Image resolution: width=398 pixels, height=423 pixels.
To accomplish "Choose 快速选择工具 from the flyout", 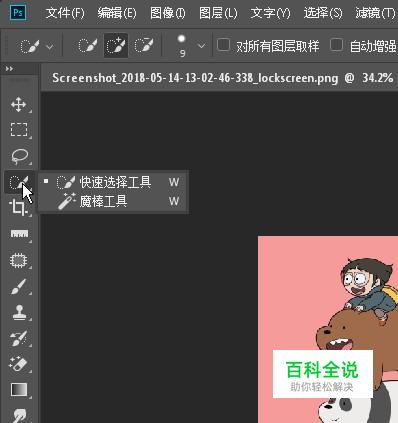I will [113, 182].
